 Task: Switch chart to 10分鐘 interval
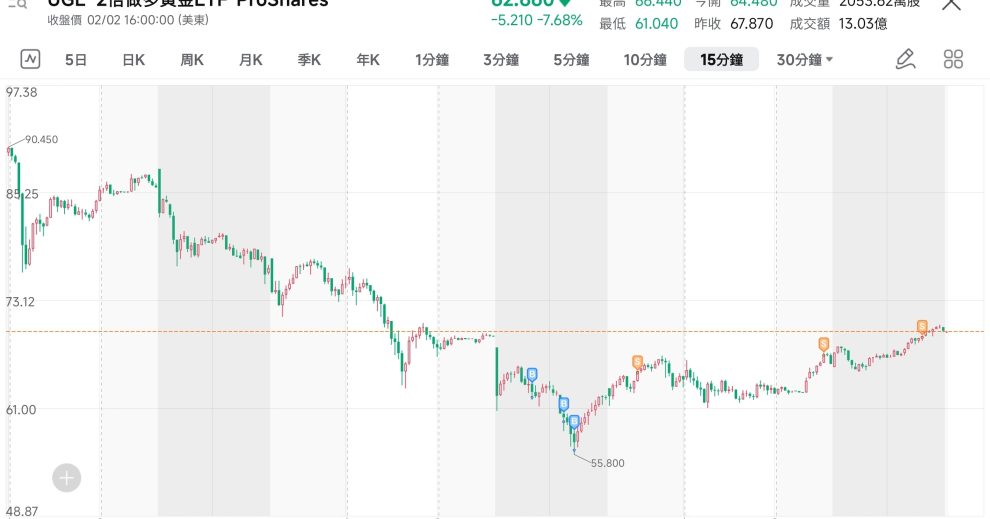pos(645,60)
